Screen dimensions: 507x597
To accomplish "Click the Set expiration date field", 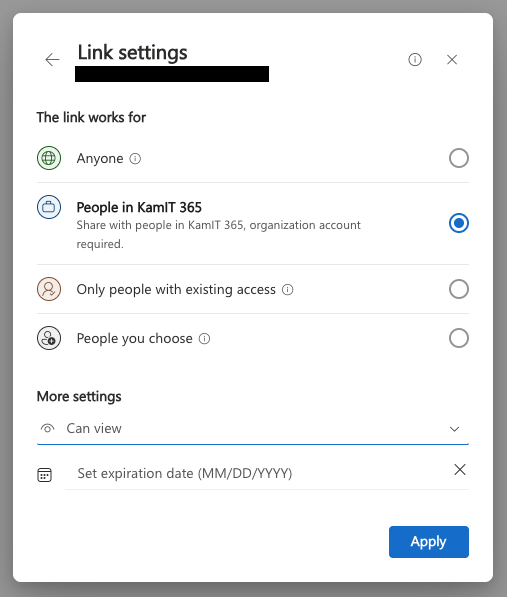I will [x=257, y=473].
